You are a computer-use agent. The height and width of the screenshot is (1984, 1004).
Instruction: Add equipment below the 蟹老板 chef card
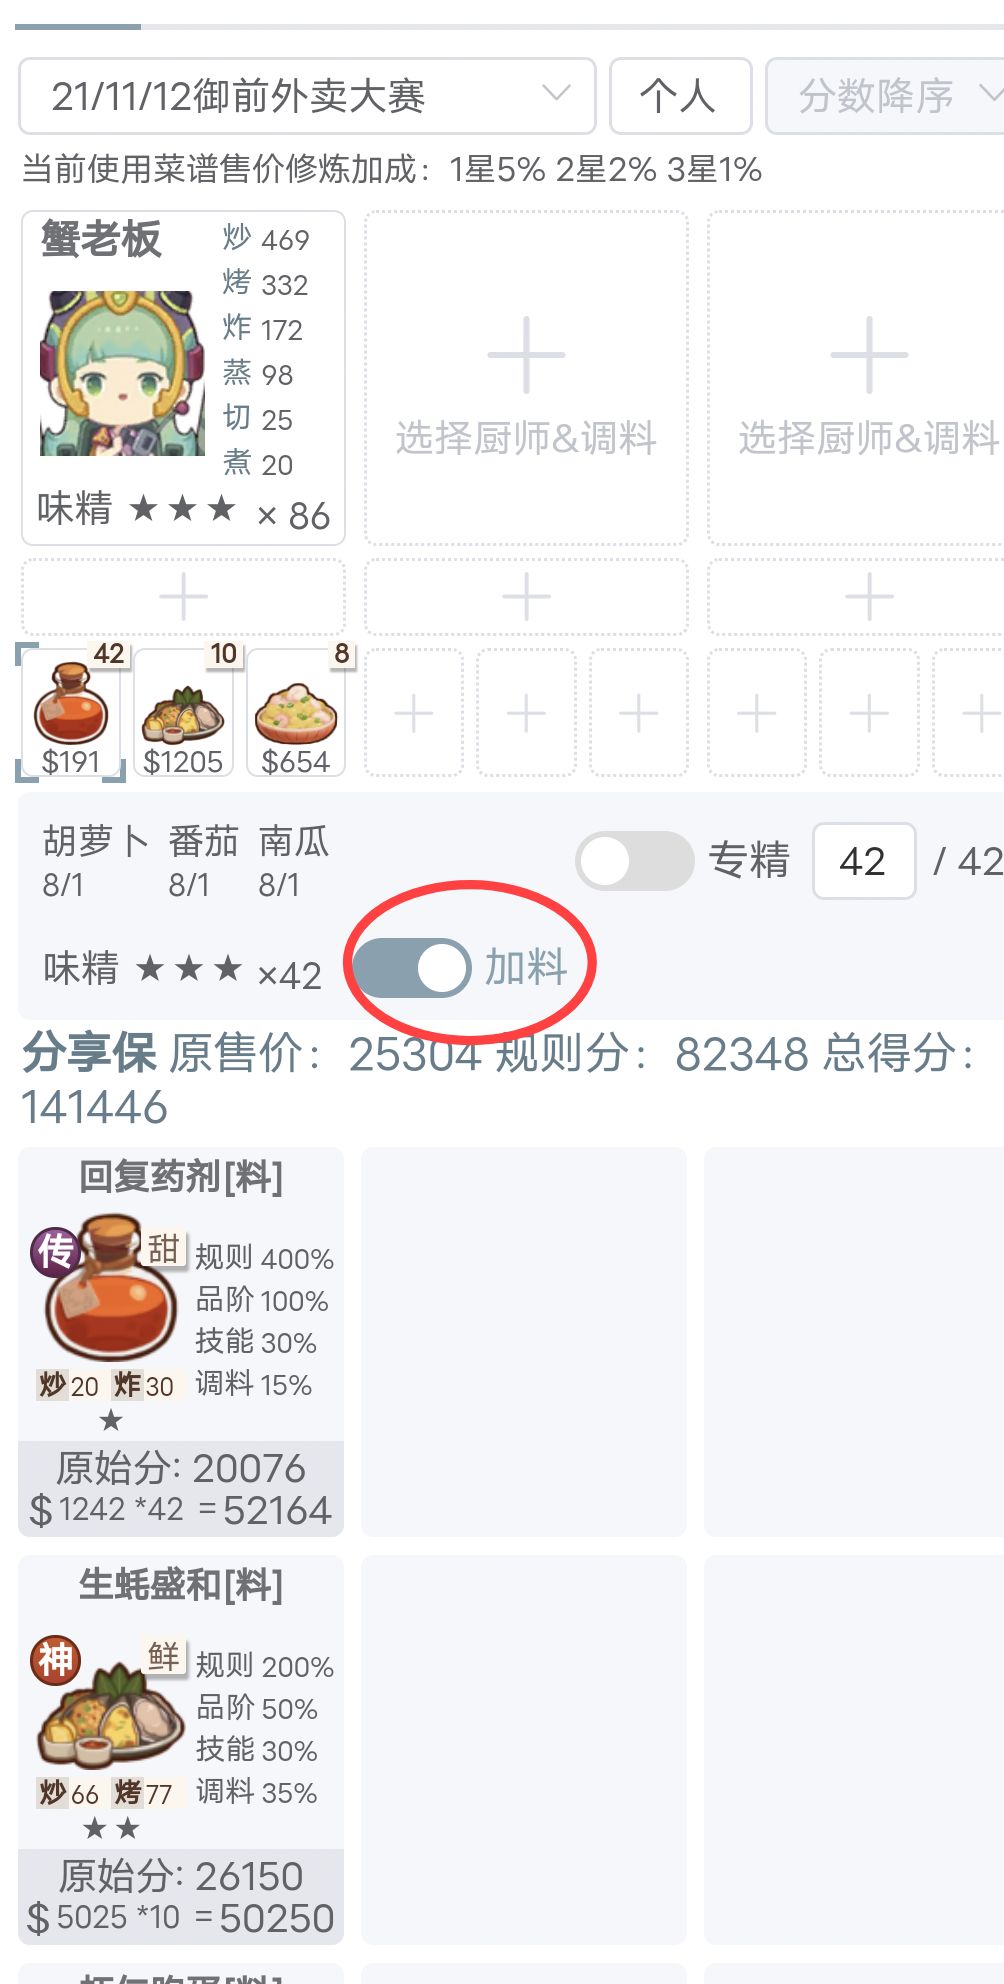[183, 598]
